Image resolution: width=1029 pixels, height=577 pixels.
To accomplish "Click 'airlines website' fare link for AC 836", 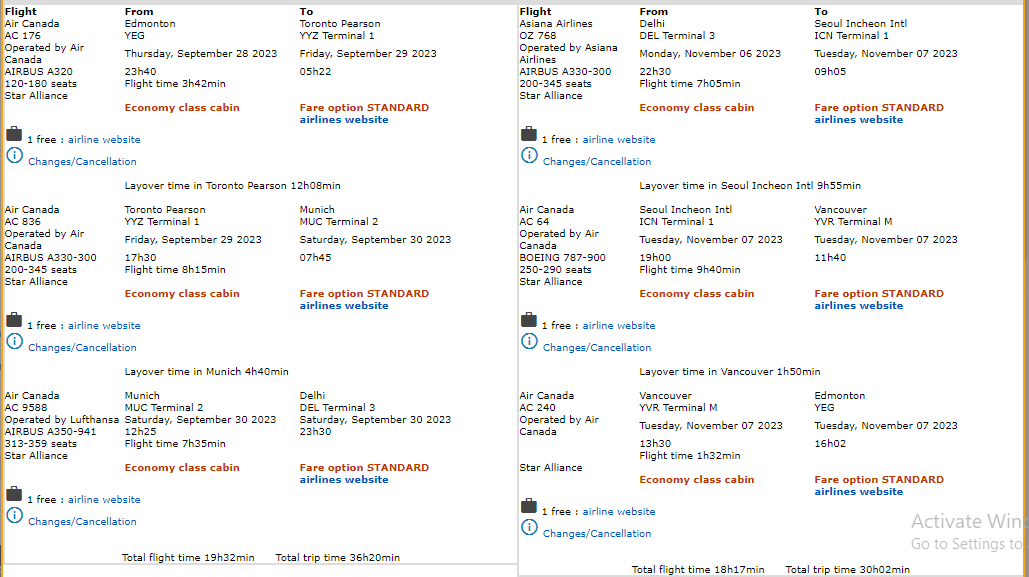I will (344, 306).
